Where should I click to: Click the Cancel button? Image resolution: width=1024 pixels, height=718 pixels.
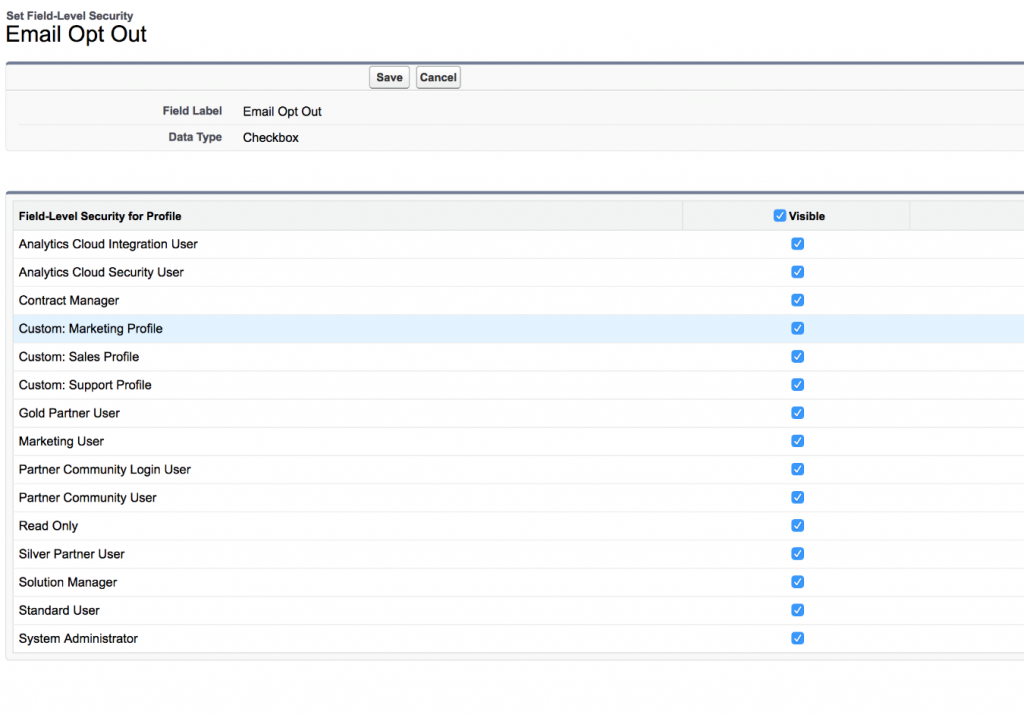(x=438, y=78)
